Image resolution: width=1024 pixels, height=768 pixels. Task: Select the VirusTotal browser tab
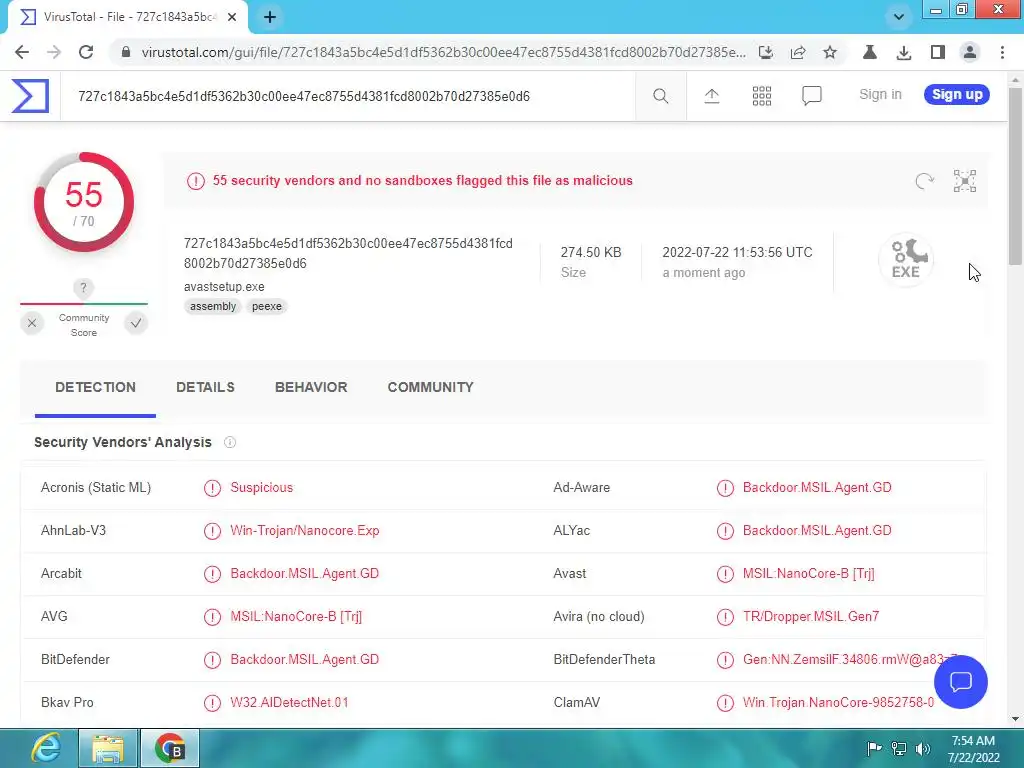pos(127,18)
